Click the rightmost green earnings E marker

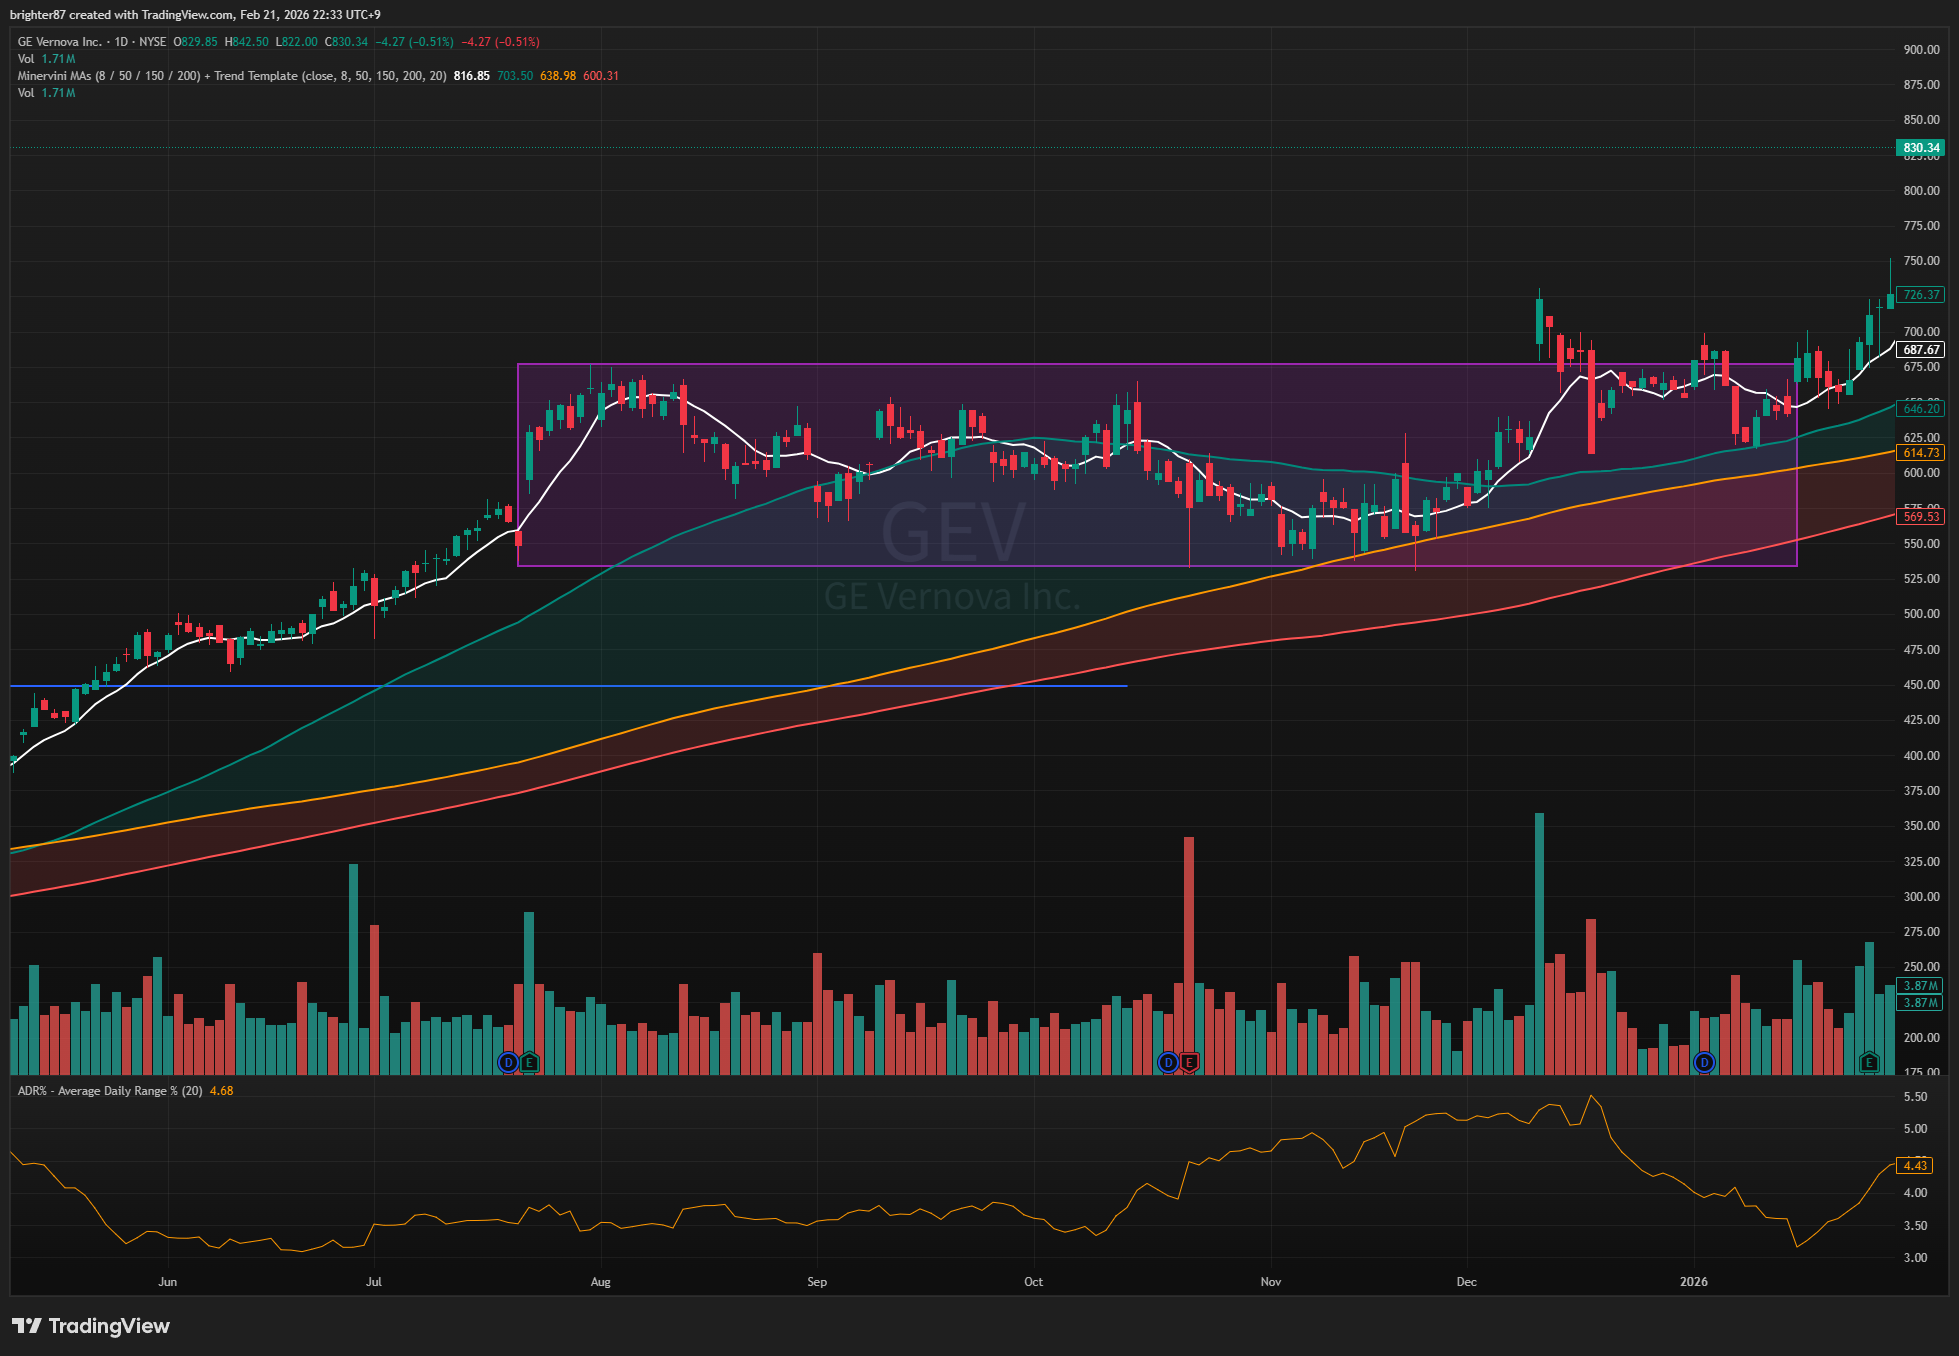[1869, 1062]
